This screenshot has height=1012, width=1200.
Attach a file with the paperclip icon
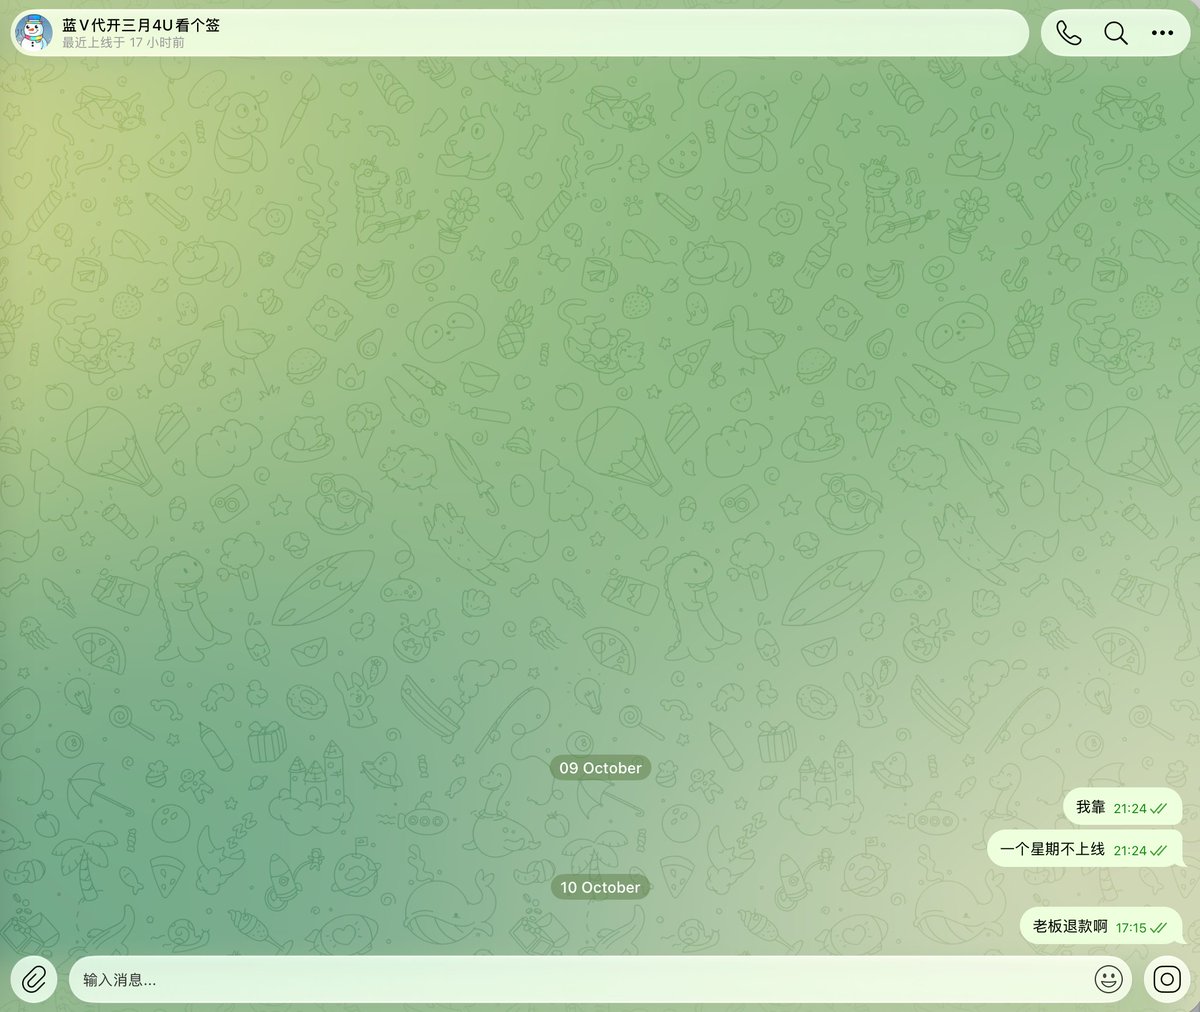[34, 979]
